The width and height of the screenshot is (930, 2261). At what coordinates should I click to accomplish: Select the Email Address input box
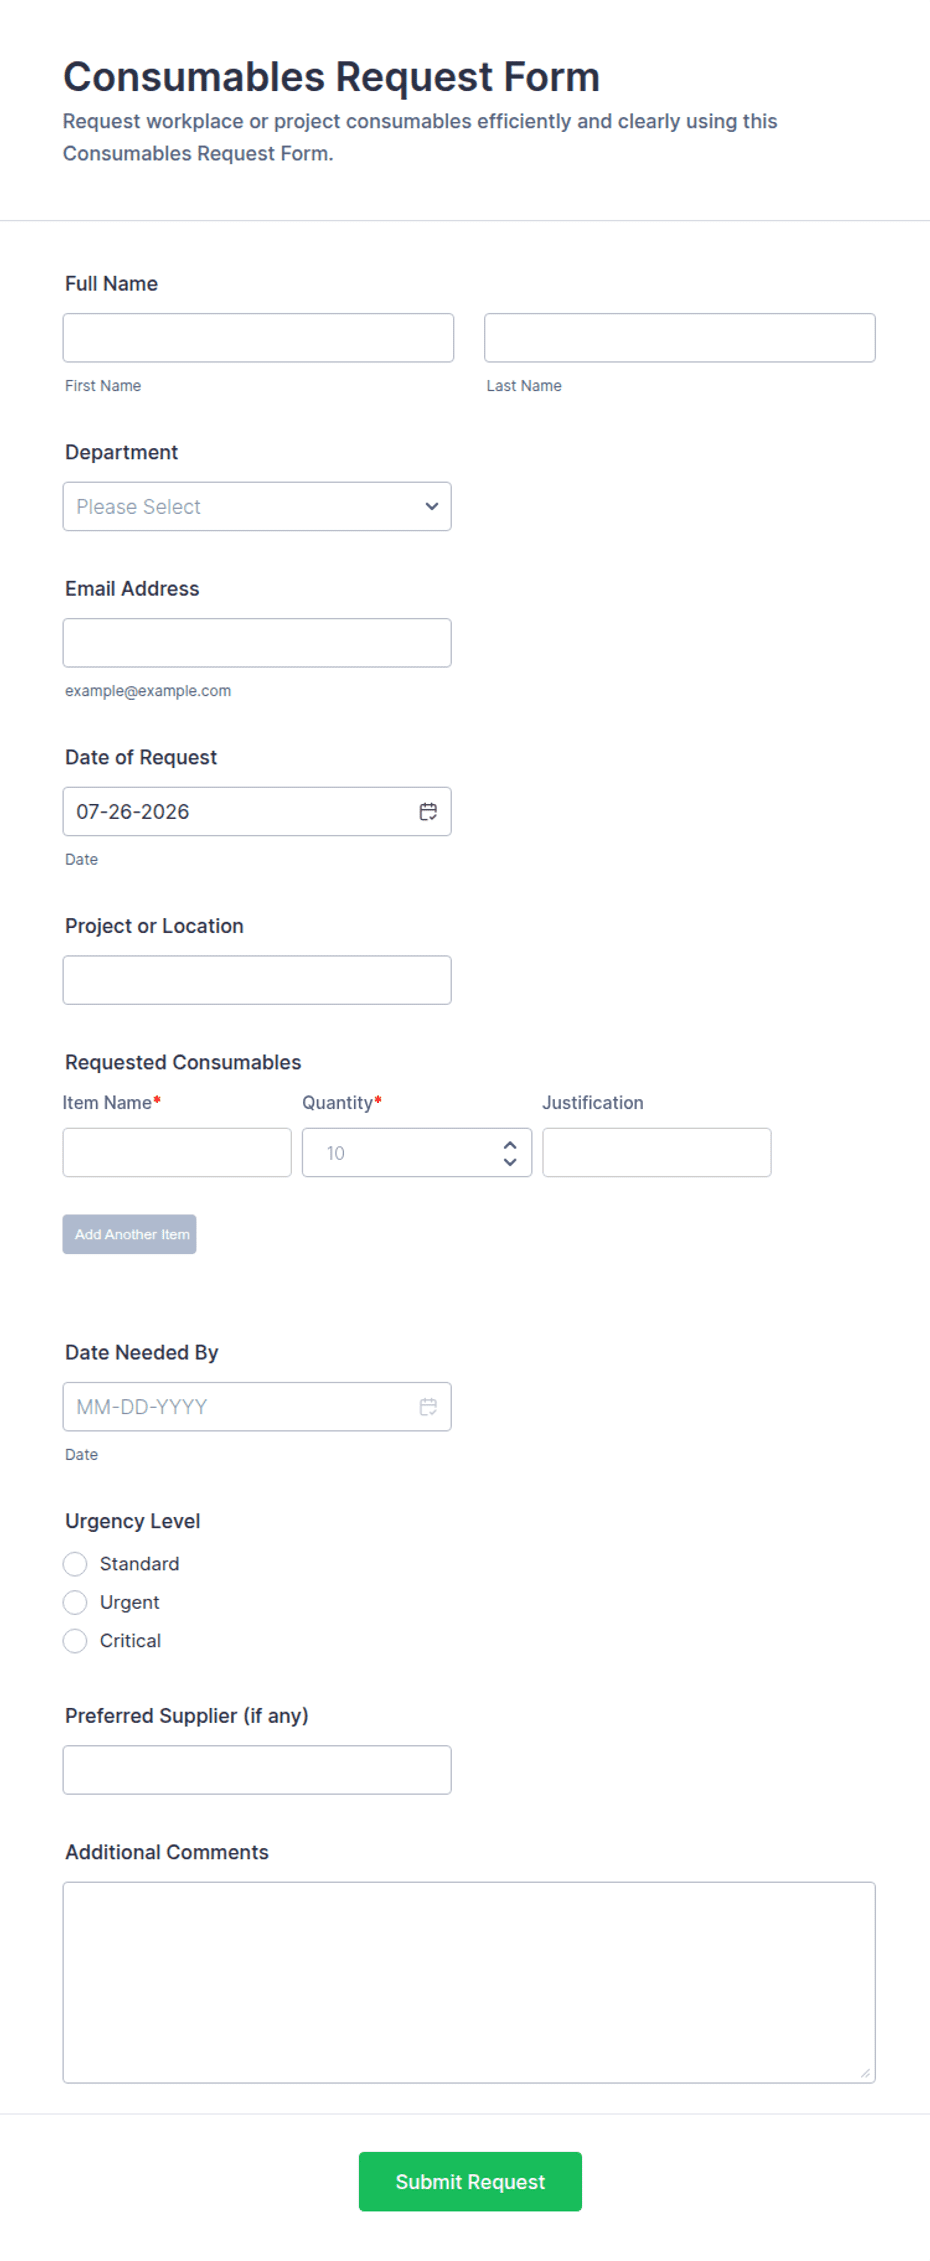tap(257, 642)
